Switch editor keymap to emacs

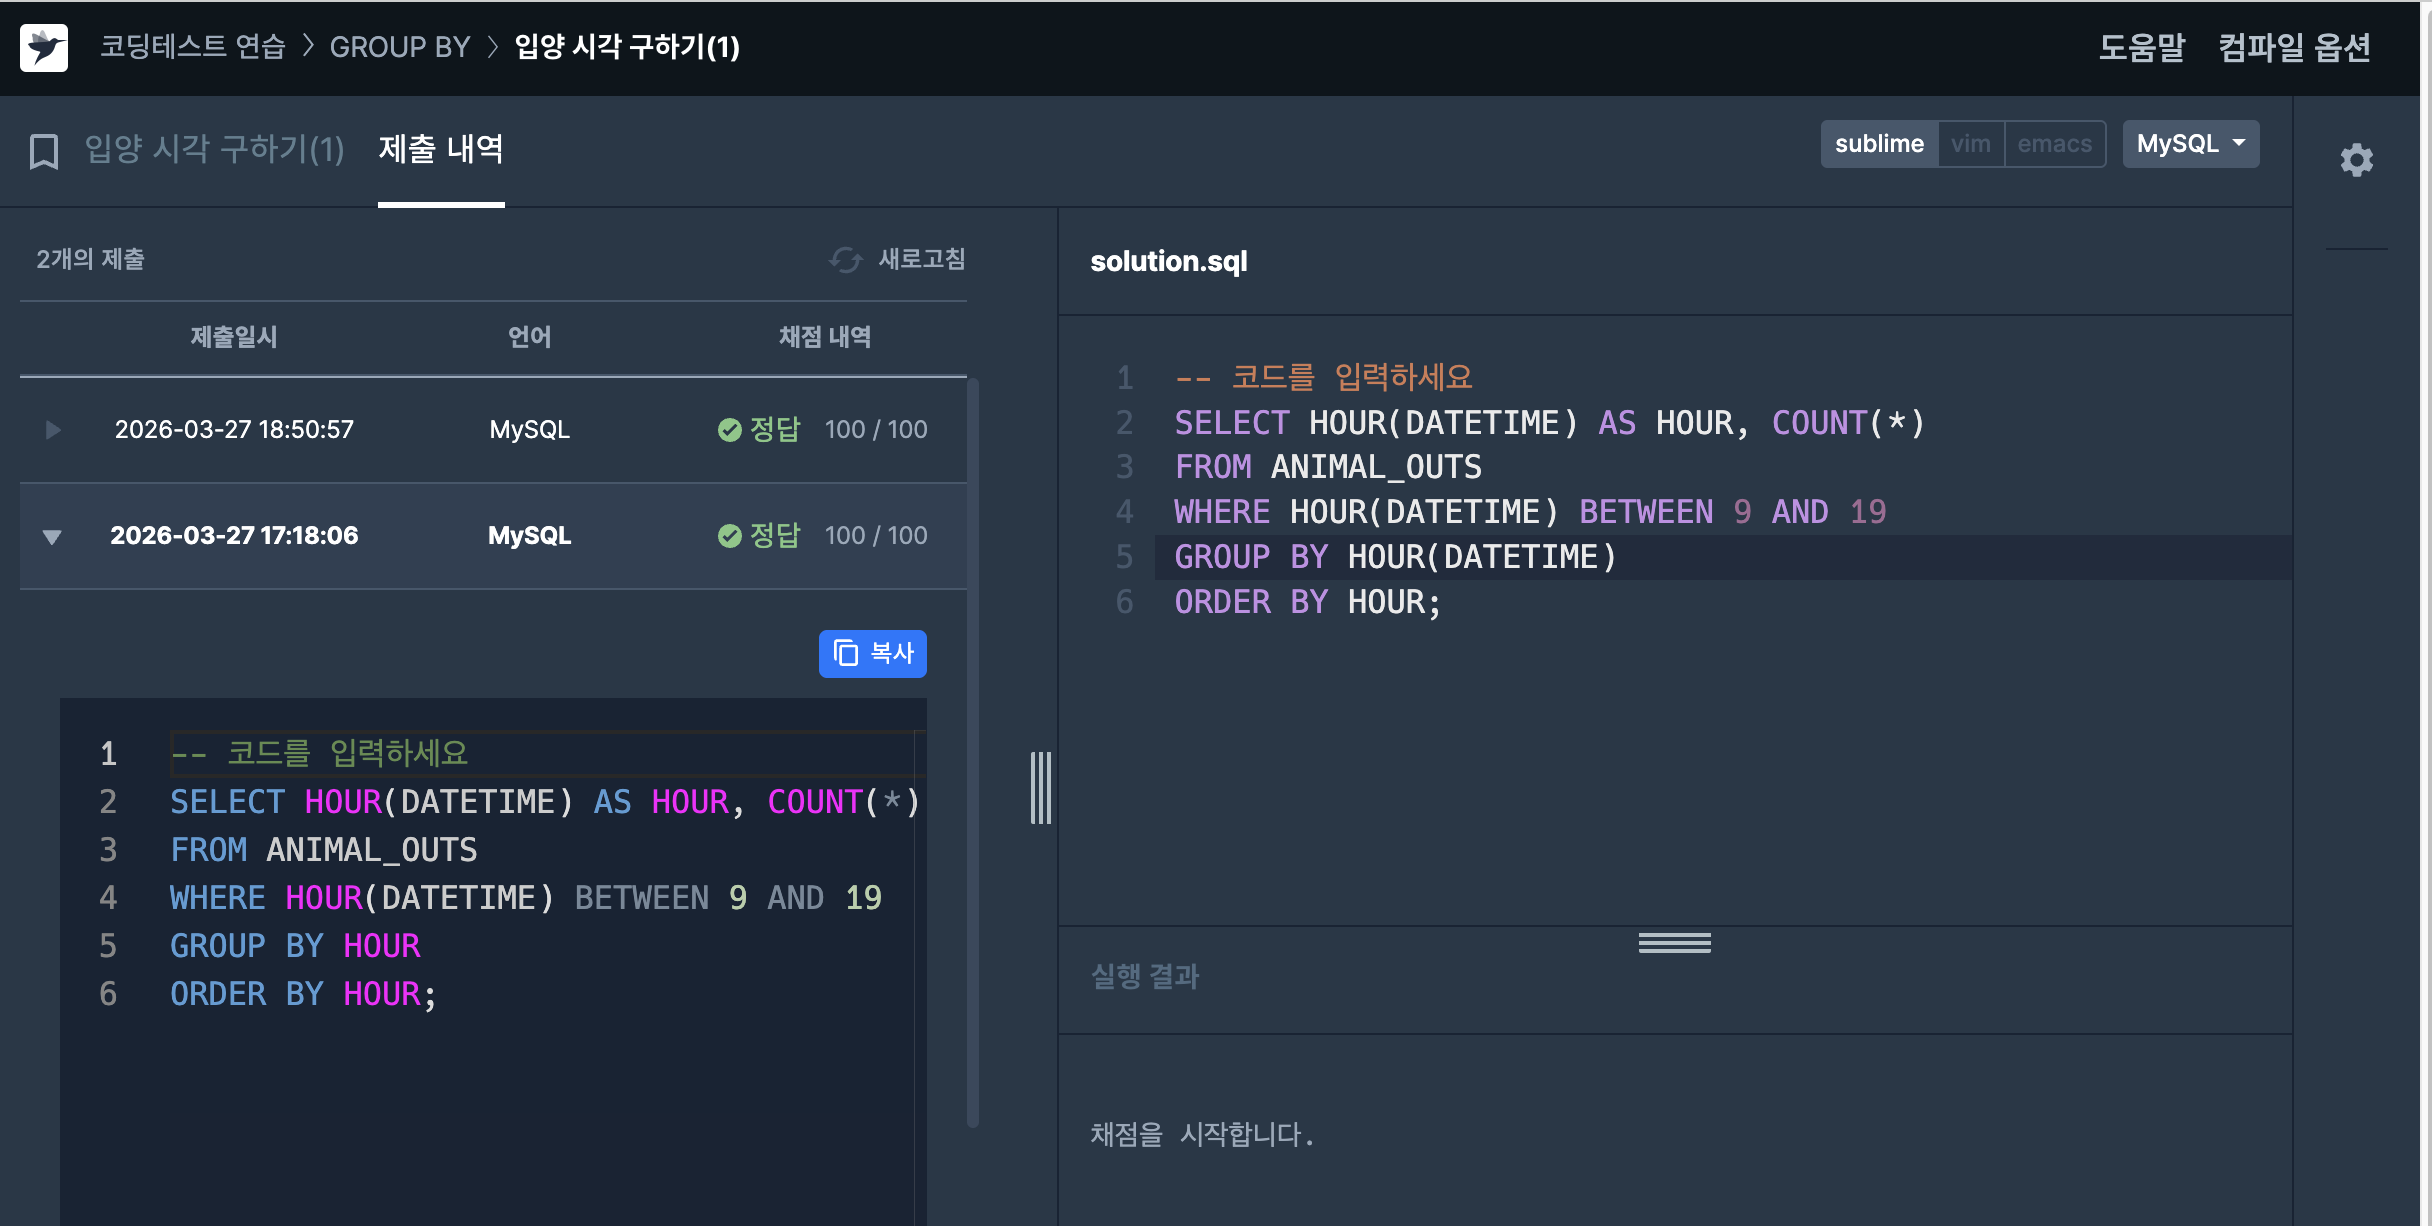(x=2054, y=144)
